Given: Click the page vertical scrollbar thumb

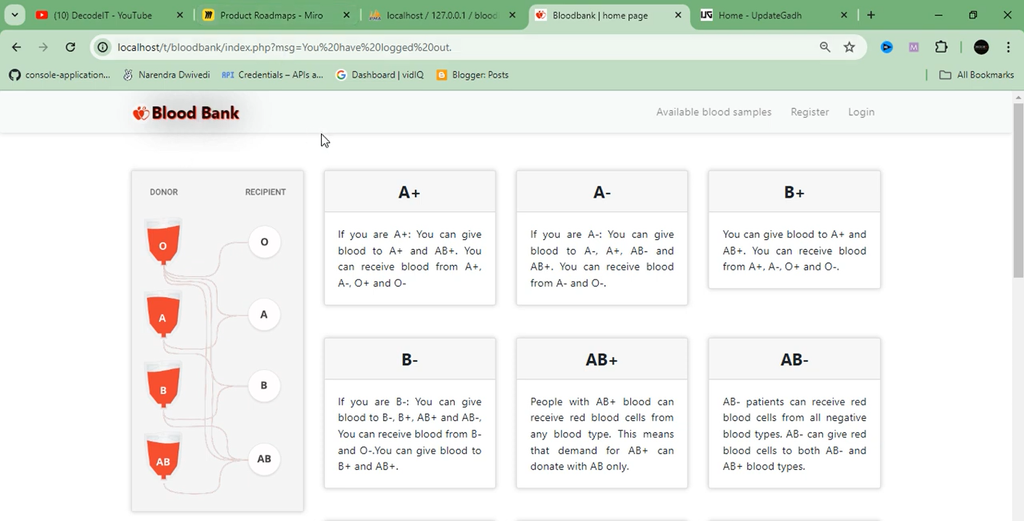Looking at the screenshot, I should click(1017, 189).
